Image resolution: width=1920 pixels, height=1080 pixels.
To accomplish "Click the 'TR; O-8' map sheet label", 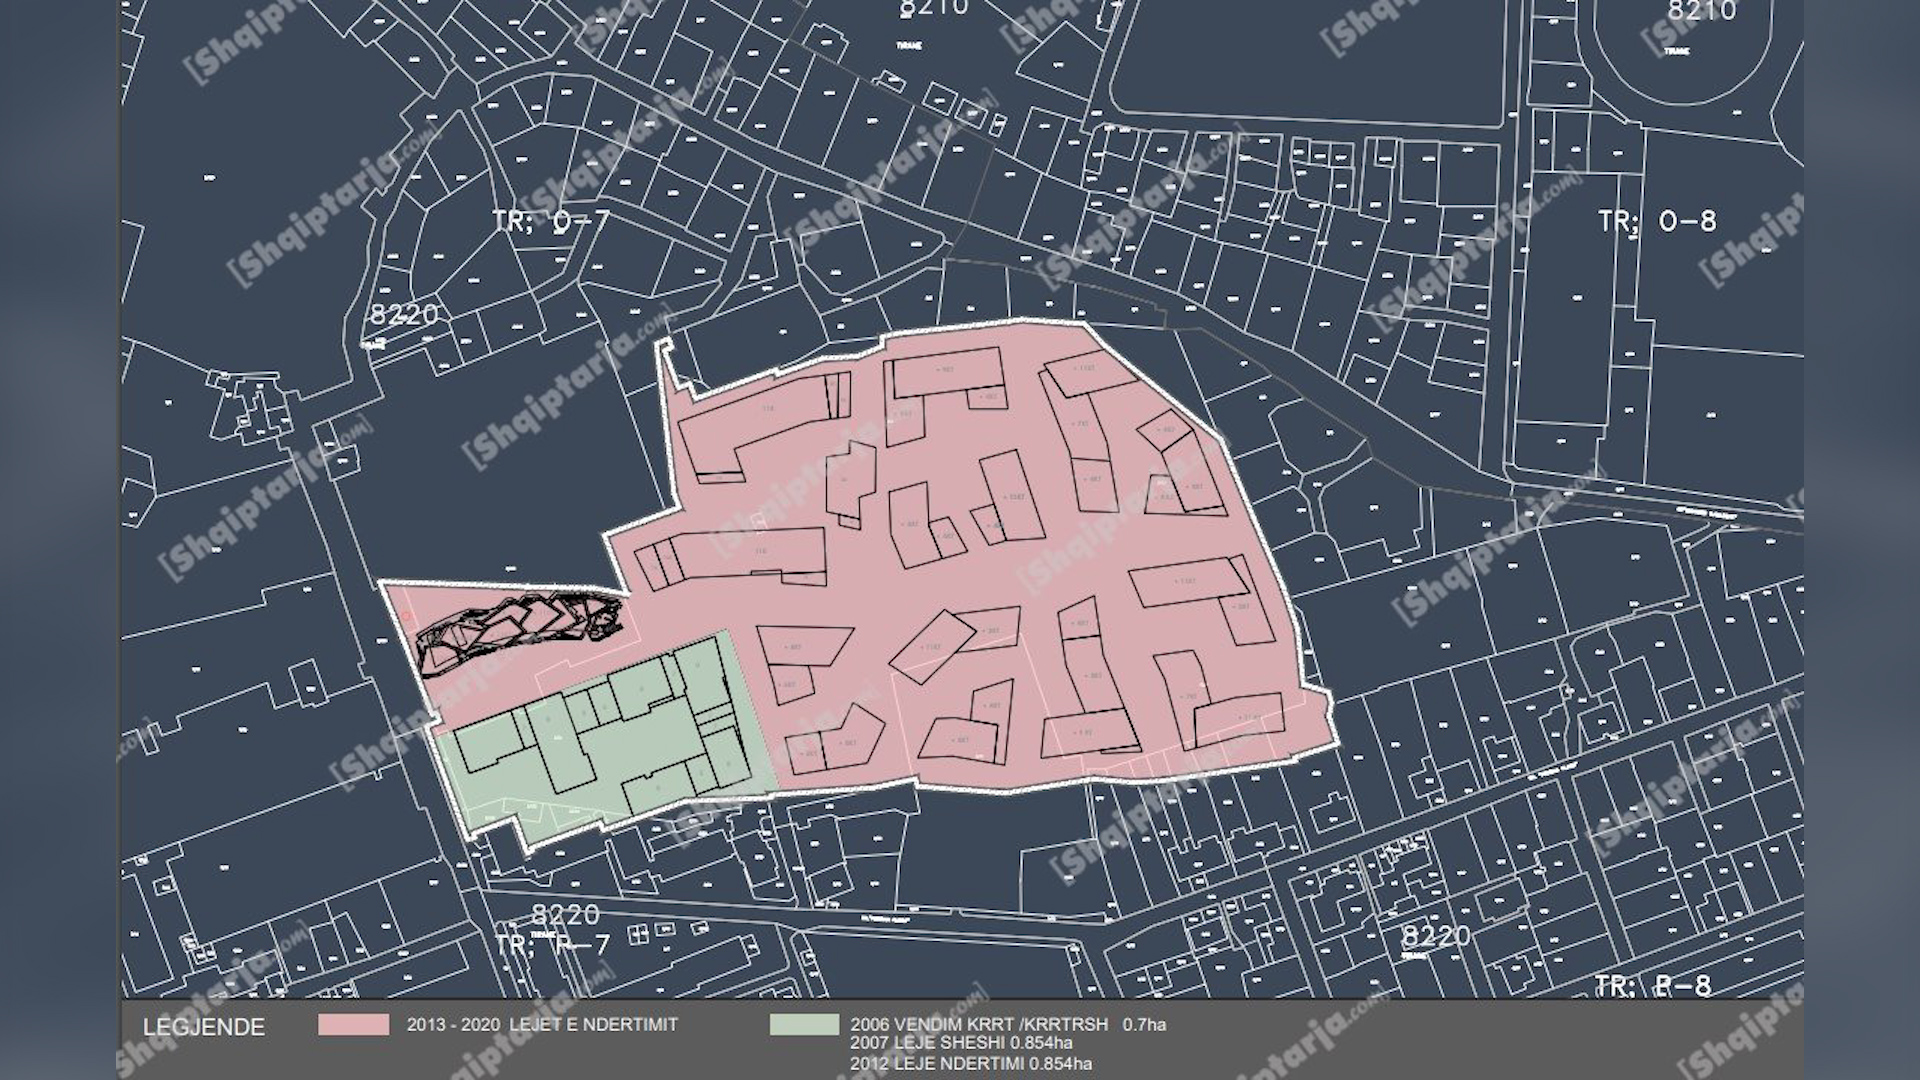I will coord(1656,221).
